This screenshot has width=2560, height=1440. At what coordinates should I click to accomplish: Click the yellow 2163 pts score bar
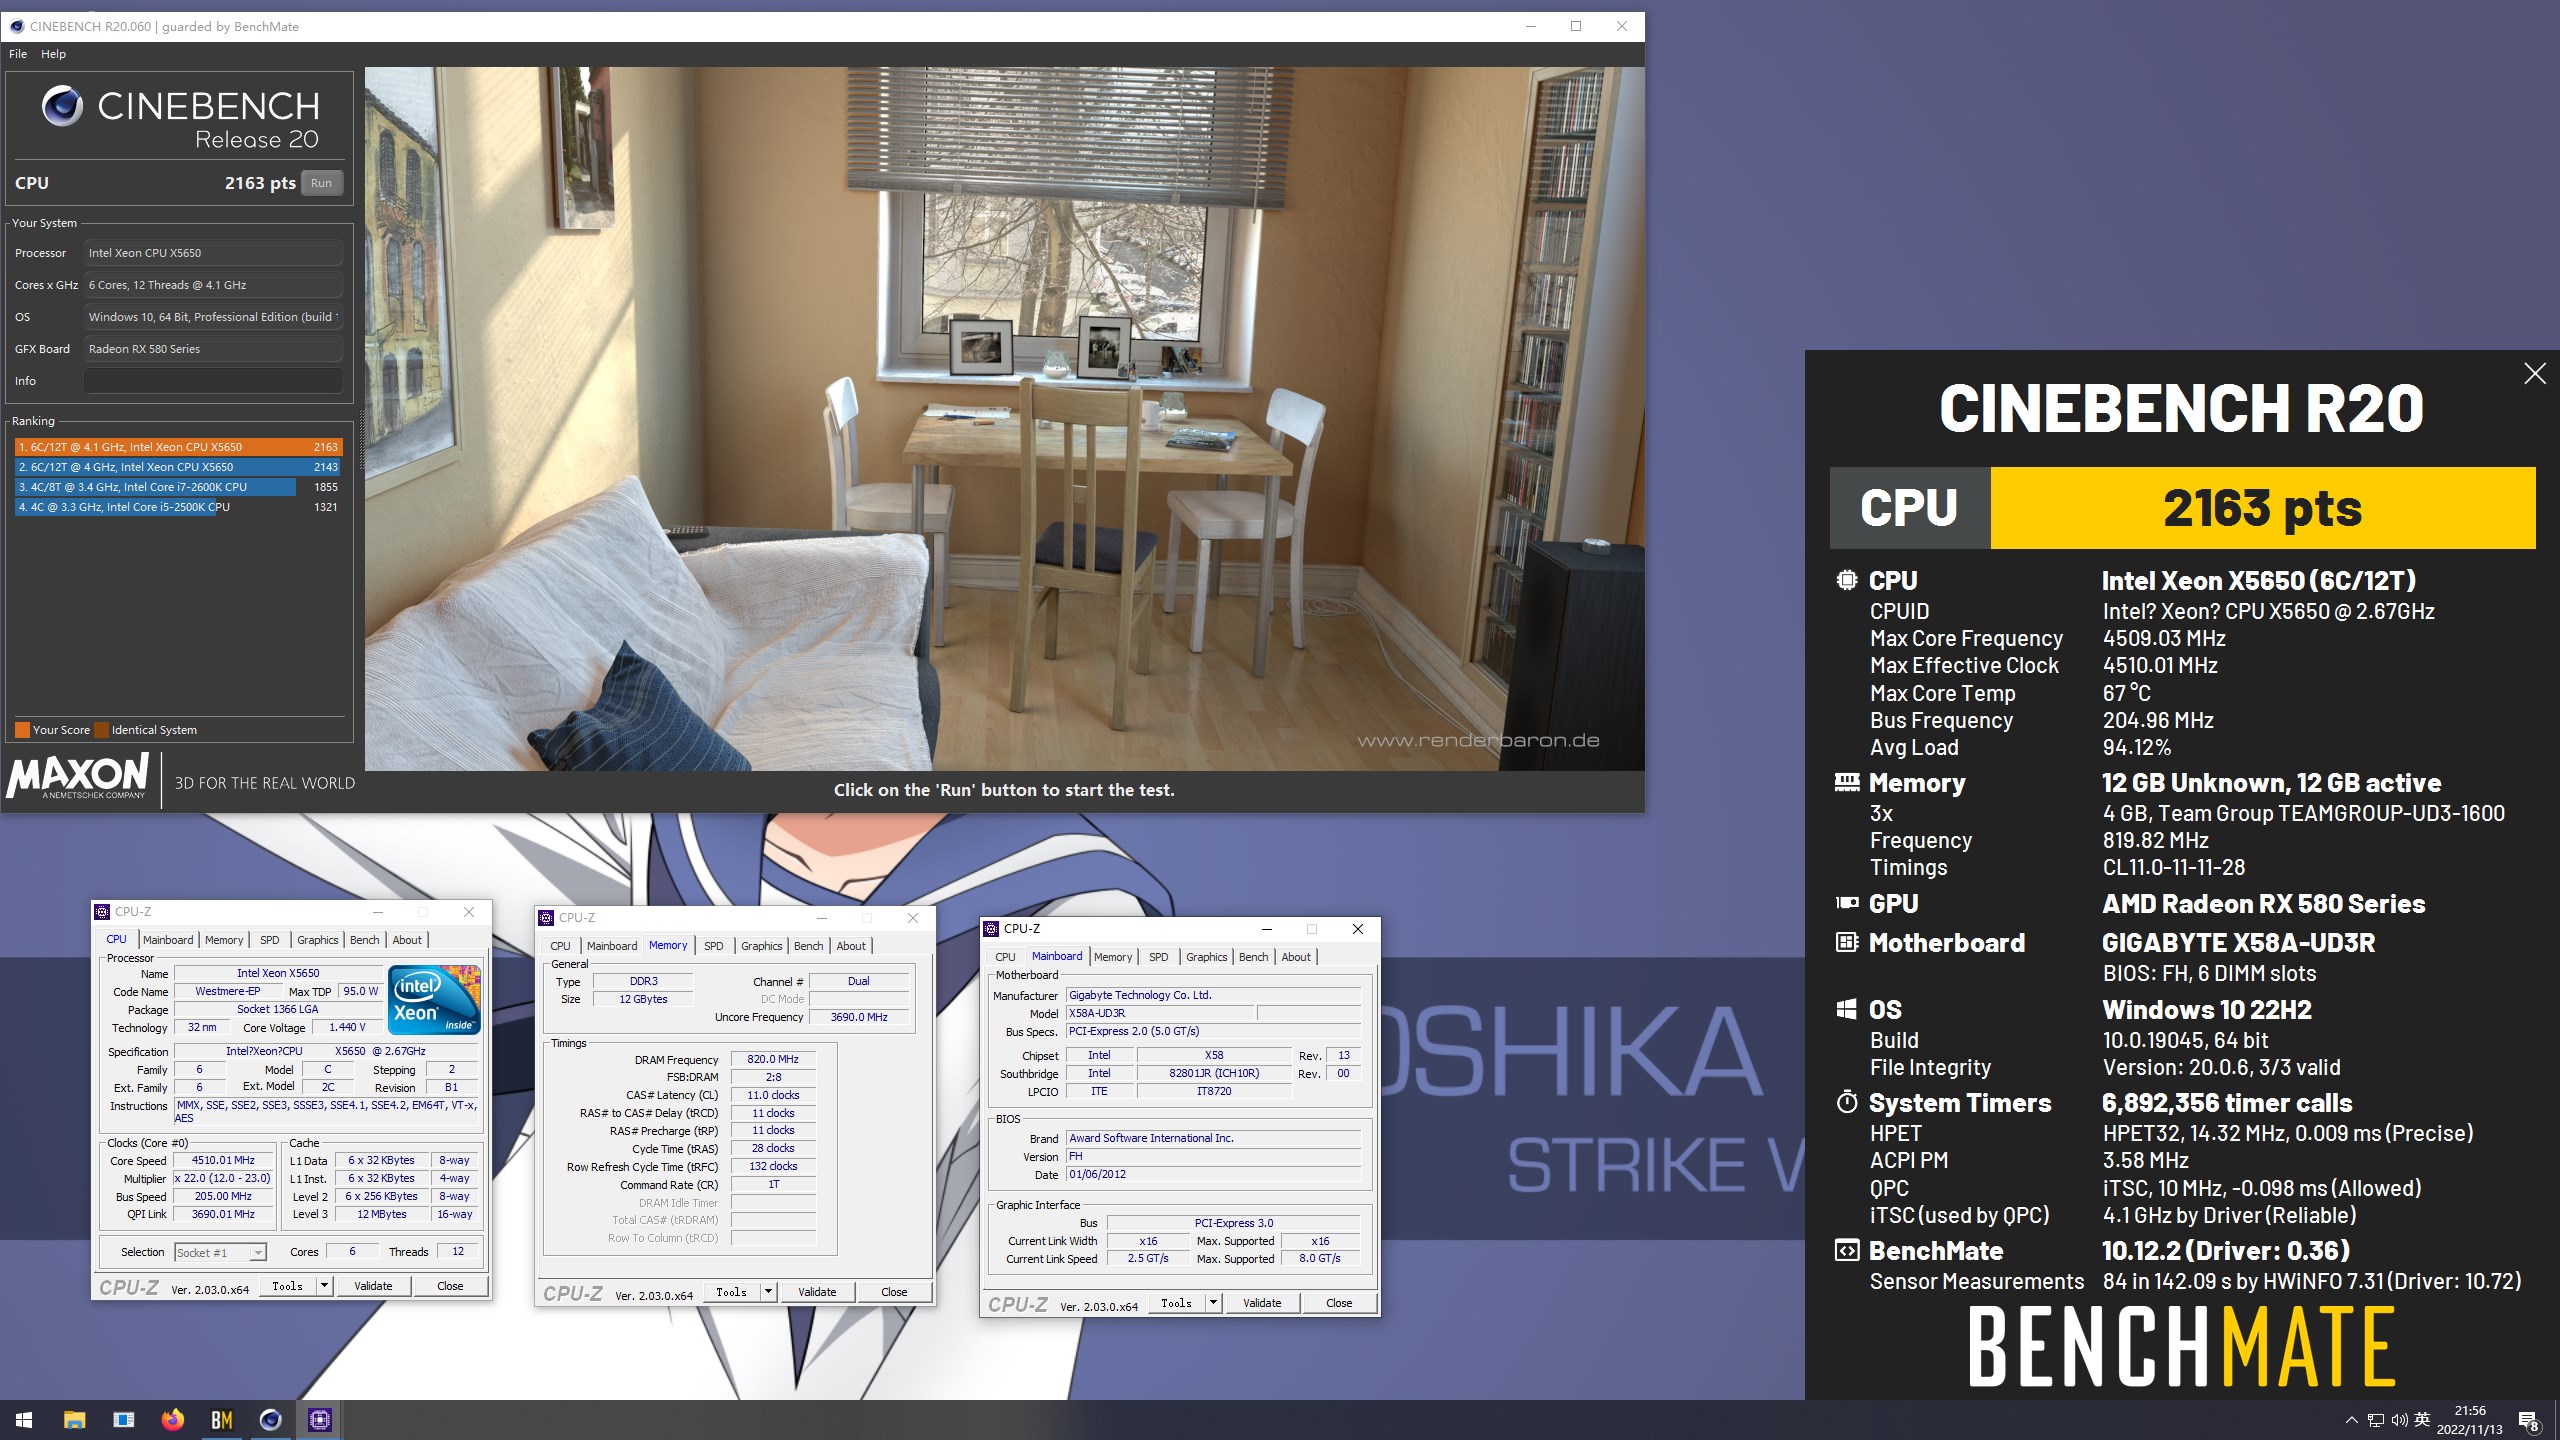click(x=2262, y=508)
